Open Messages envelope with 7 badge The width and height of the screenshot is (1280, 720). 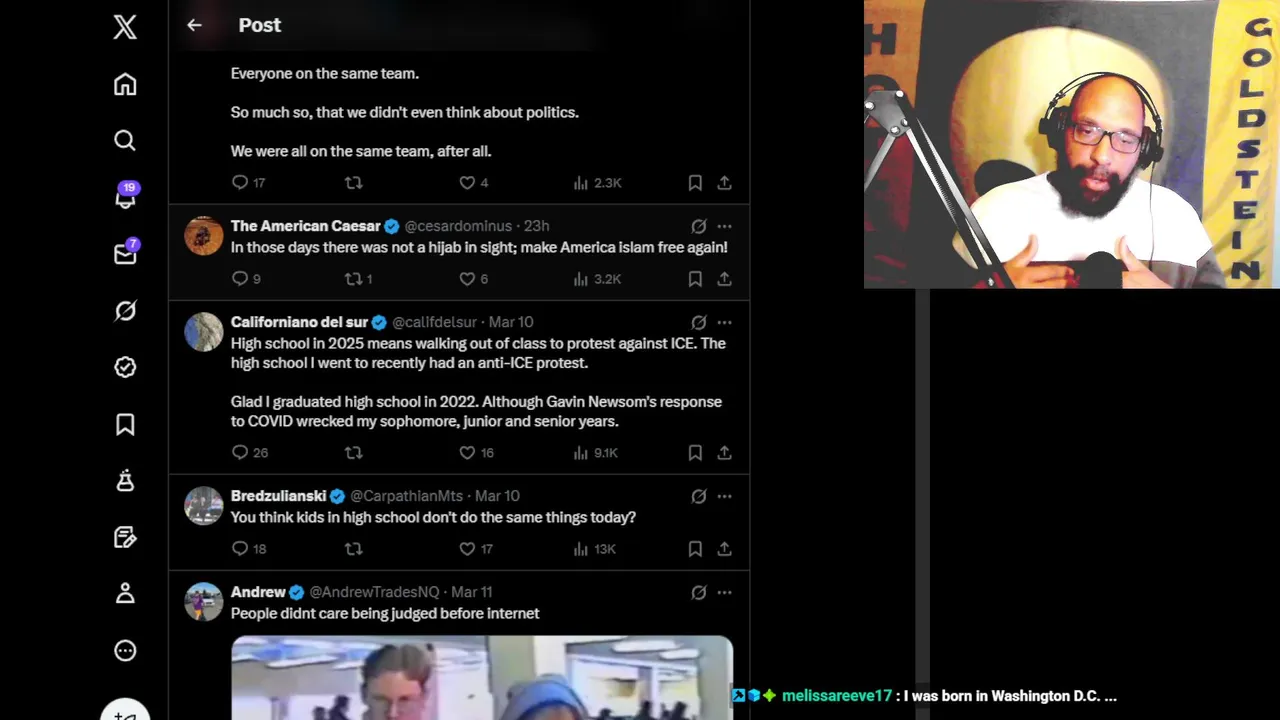[126, 252]
